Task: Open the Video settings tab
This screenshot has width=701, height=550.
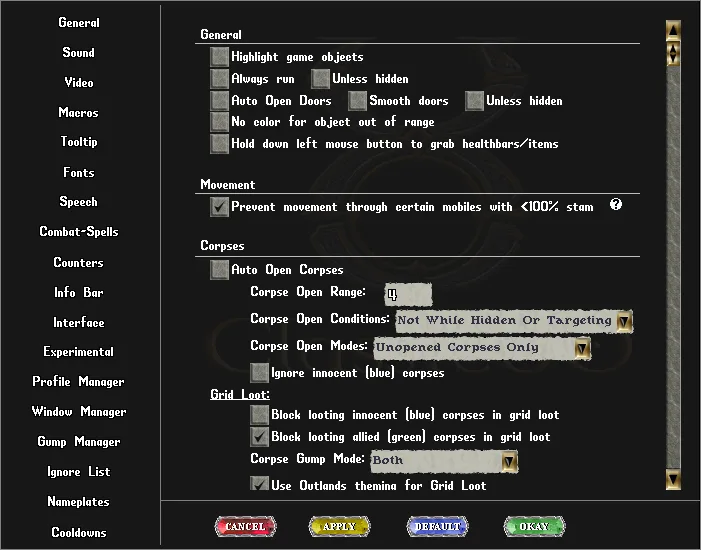Action: [x=79, y=82]
